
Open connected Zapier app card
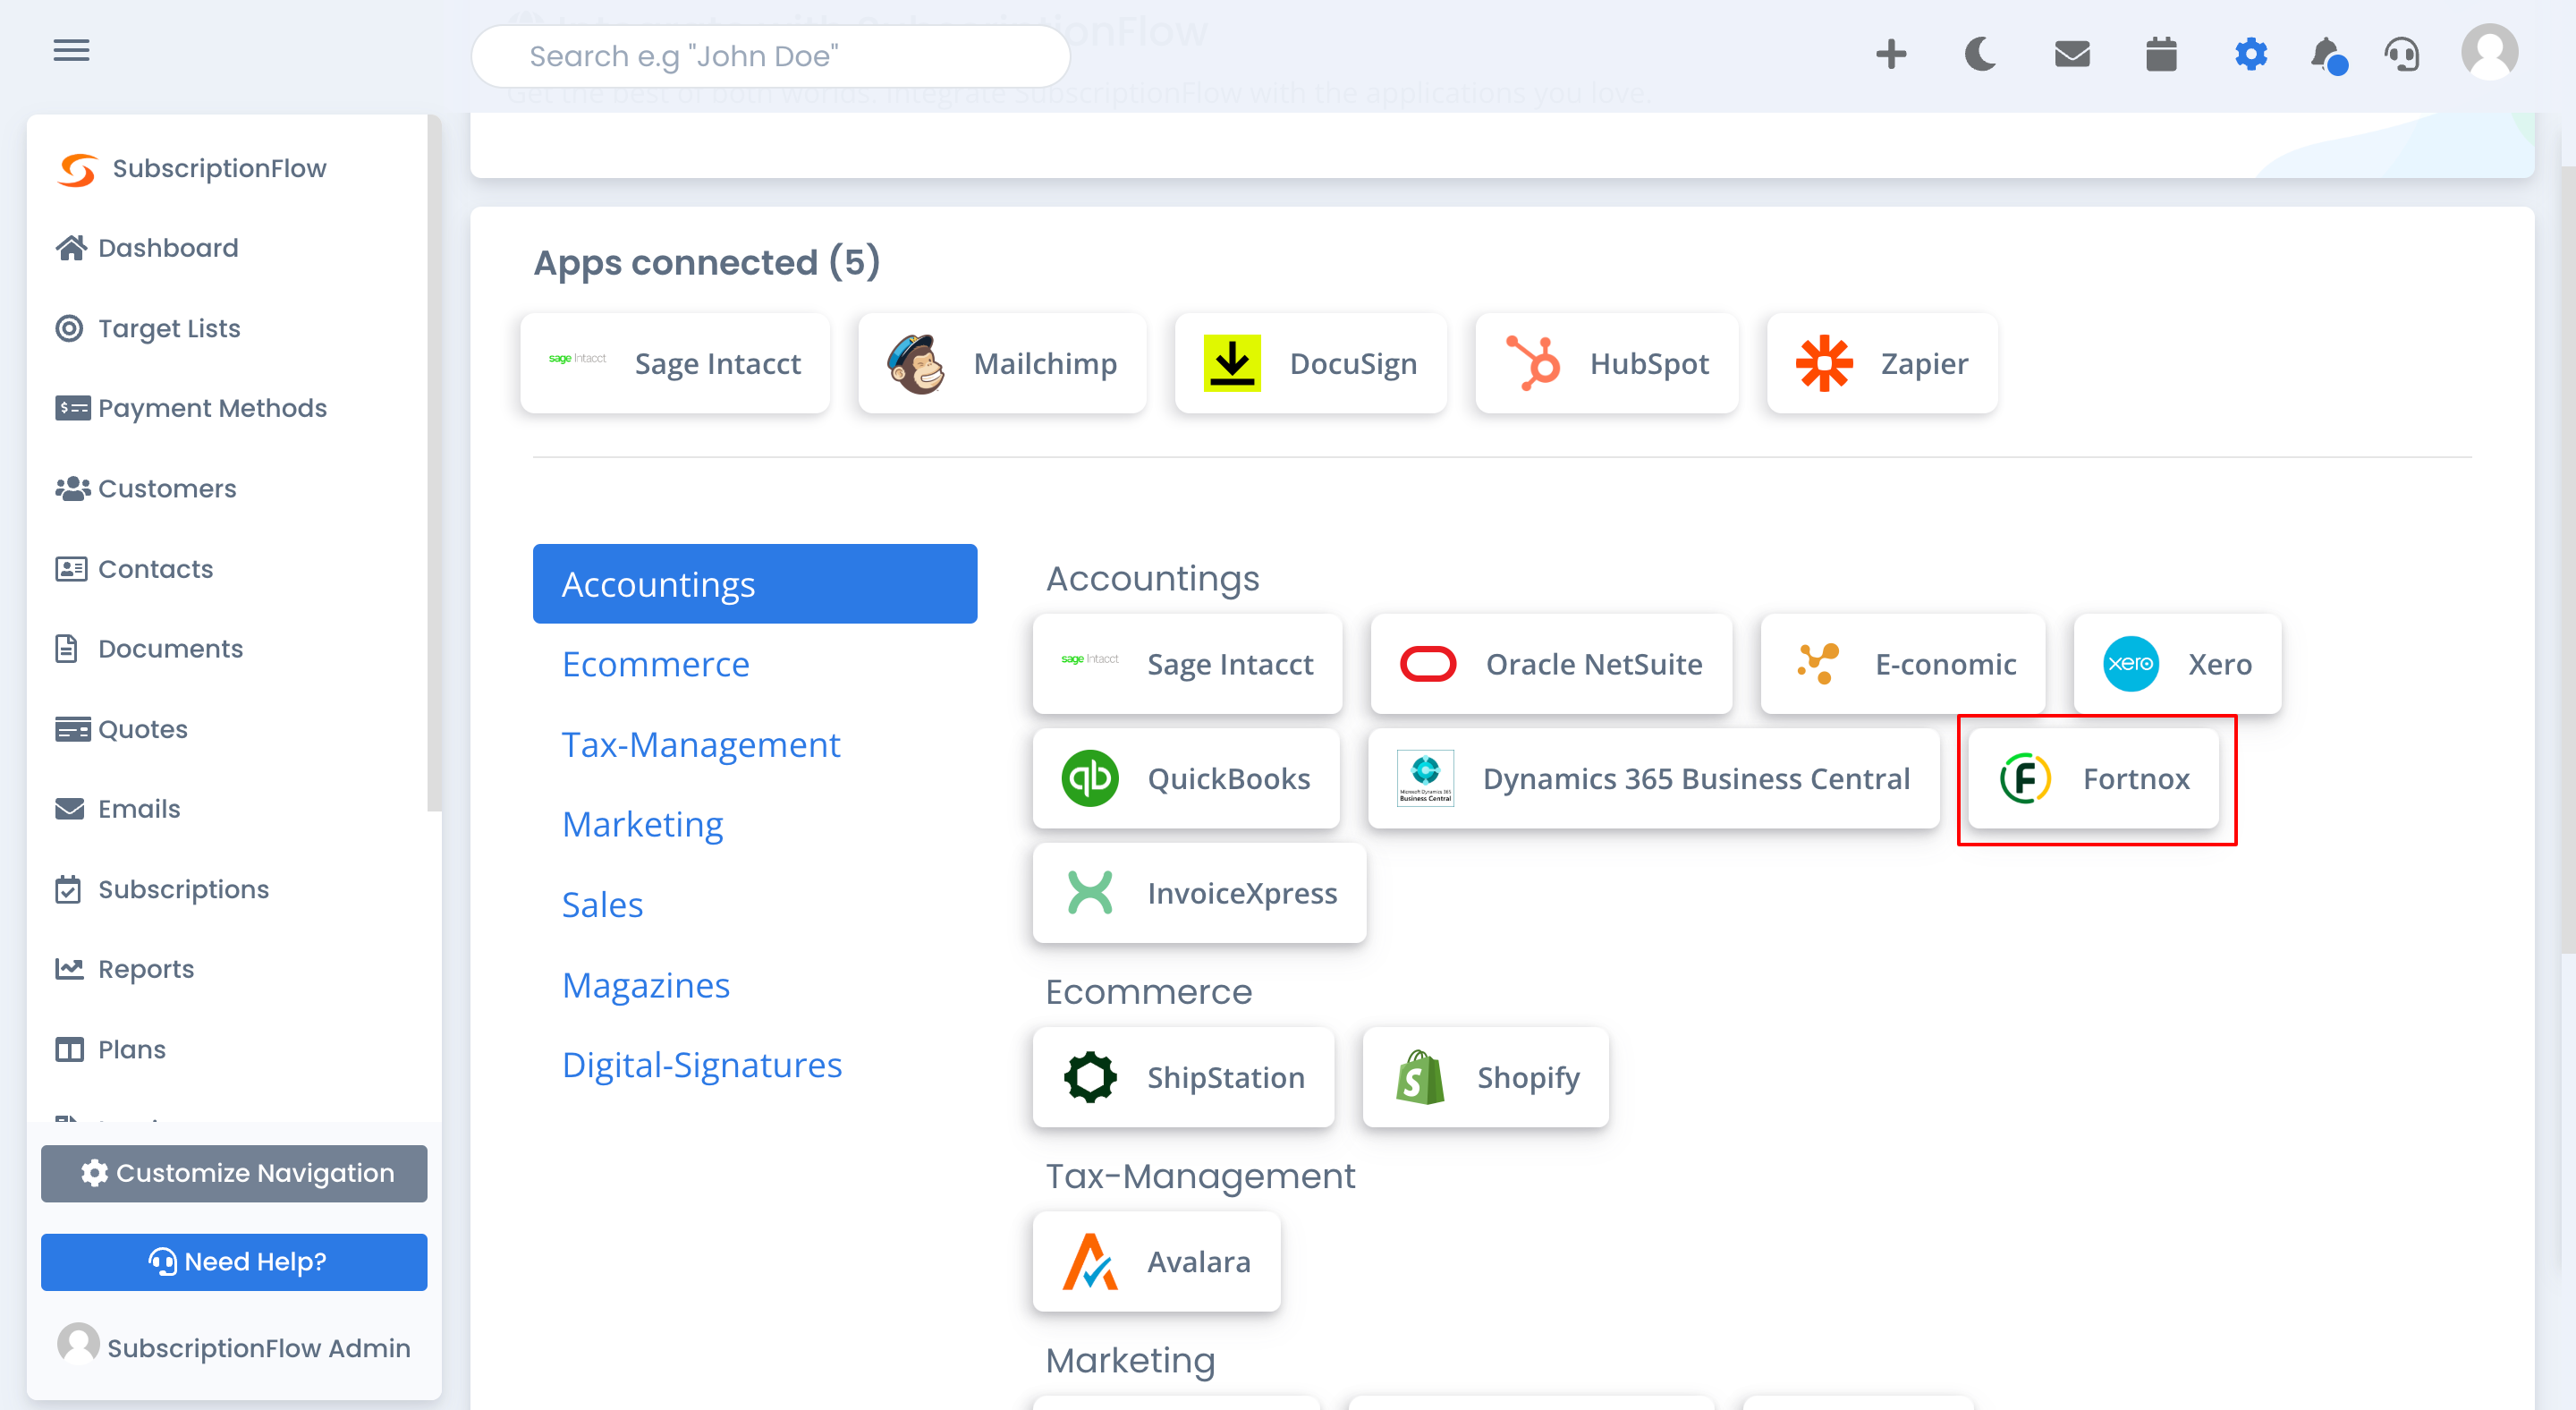pyautogui.click(x=1882, y=363)
